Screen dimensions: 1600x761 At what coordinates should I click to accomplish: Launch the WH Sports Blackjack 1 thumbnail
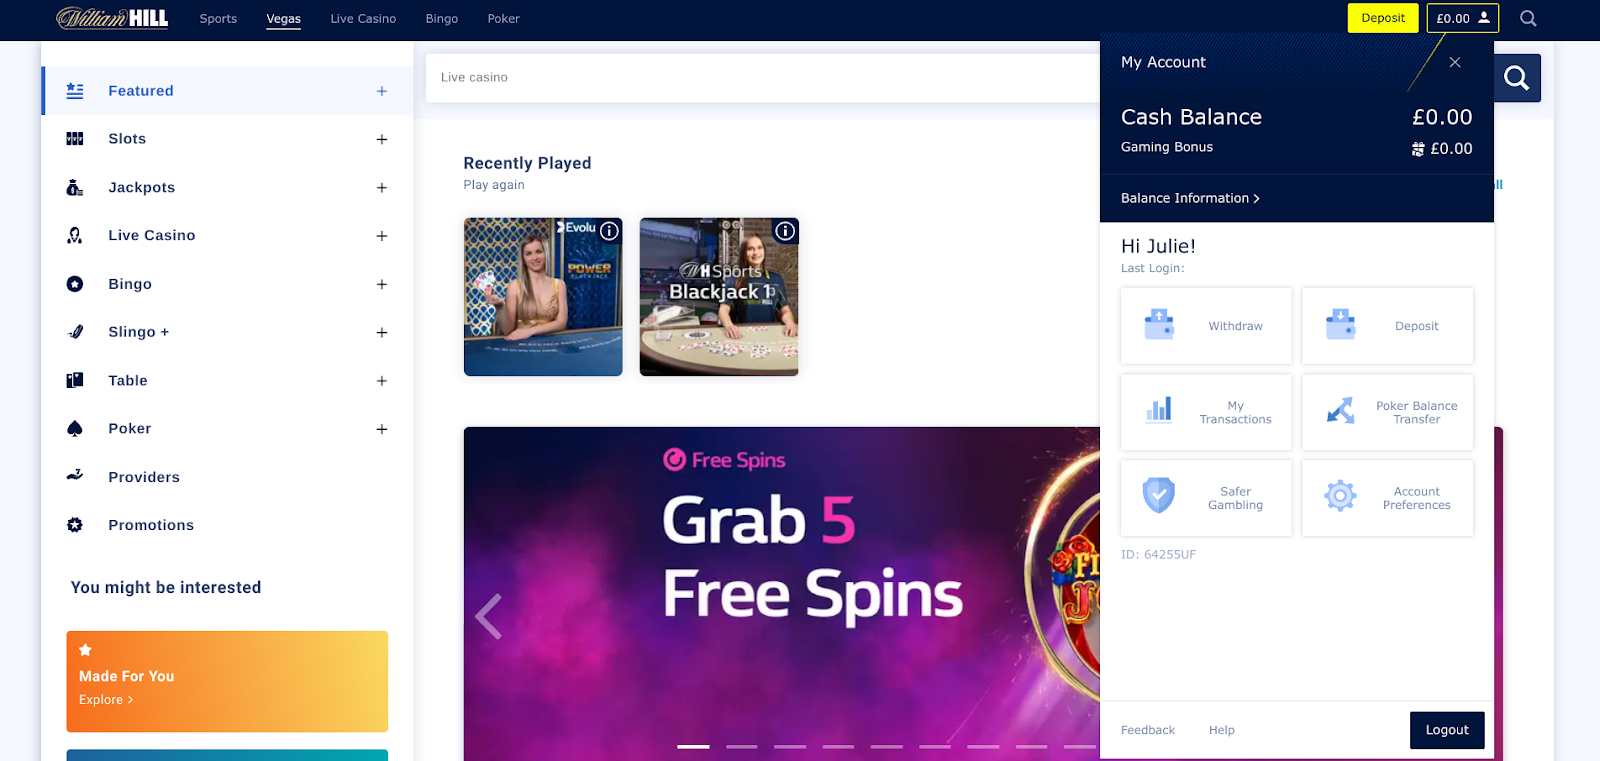click(719, 297)
